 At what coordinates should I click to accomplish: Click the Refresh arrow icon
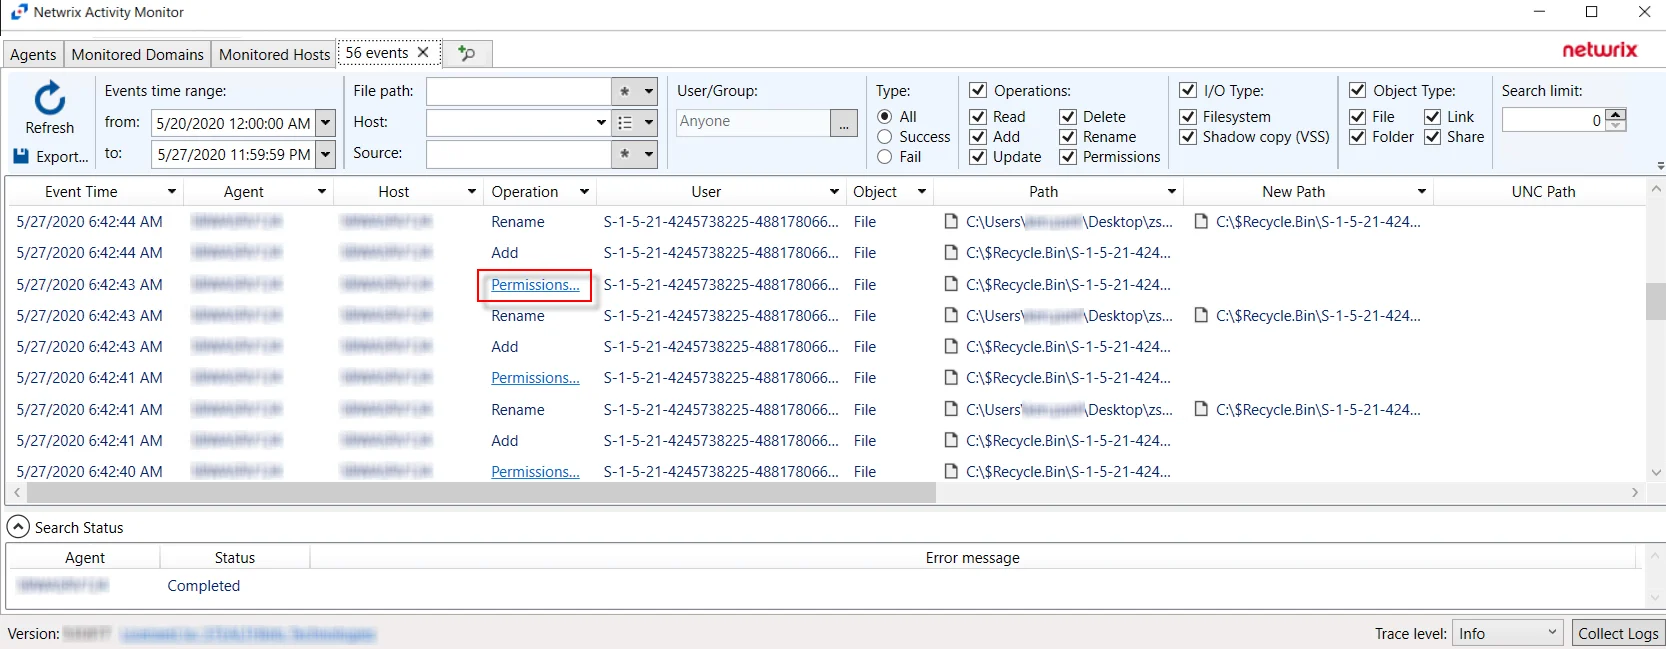(x=50, y=99)
